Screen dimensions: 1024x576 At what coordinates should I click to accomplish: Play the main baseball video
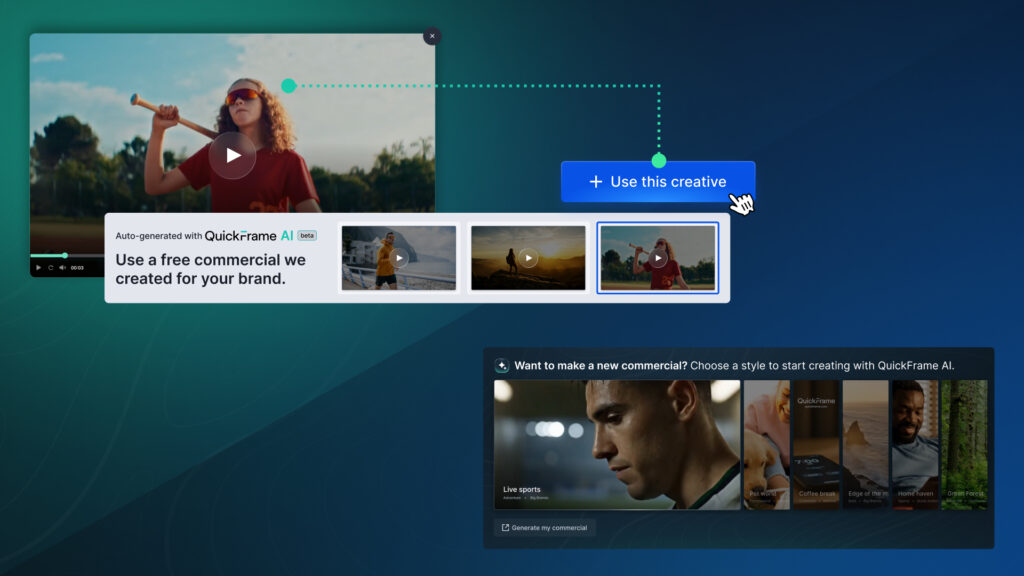(232, 155)
